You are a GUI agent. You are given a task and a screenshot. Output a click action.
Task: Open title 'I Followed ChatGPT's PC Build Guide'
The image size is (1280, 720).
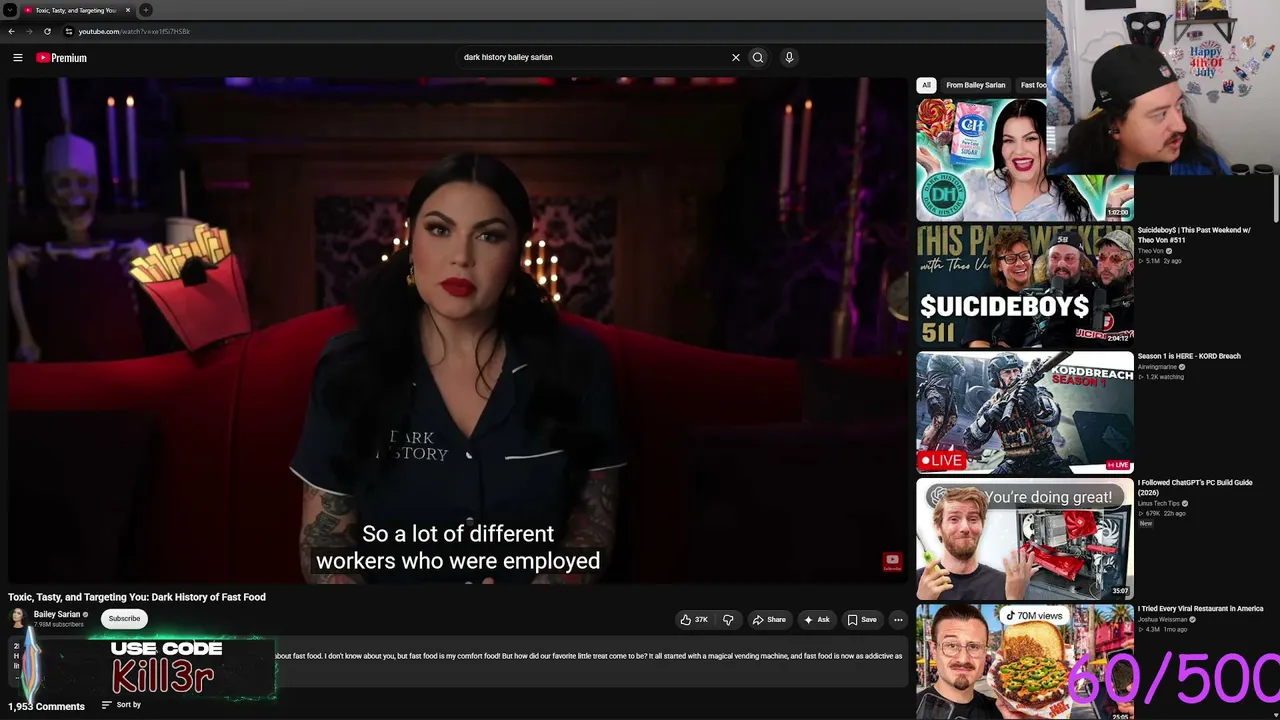point(1195,487)
